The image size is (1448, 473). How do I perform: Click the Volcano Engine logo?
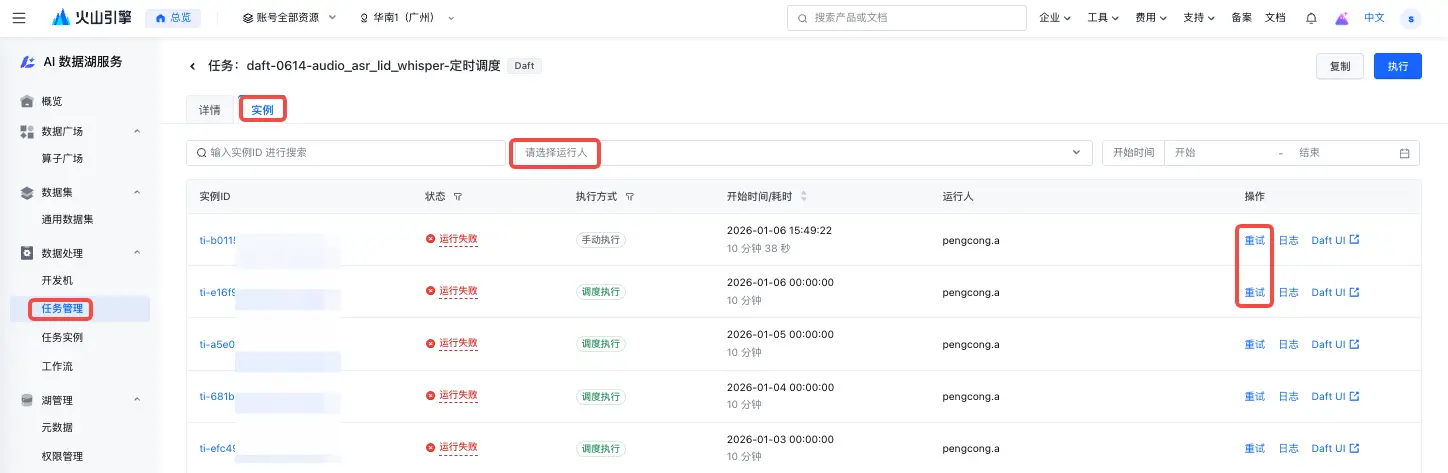91,18
